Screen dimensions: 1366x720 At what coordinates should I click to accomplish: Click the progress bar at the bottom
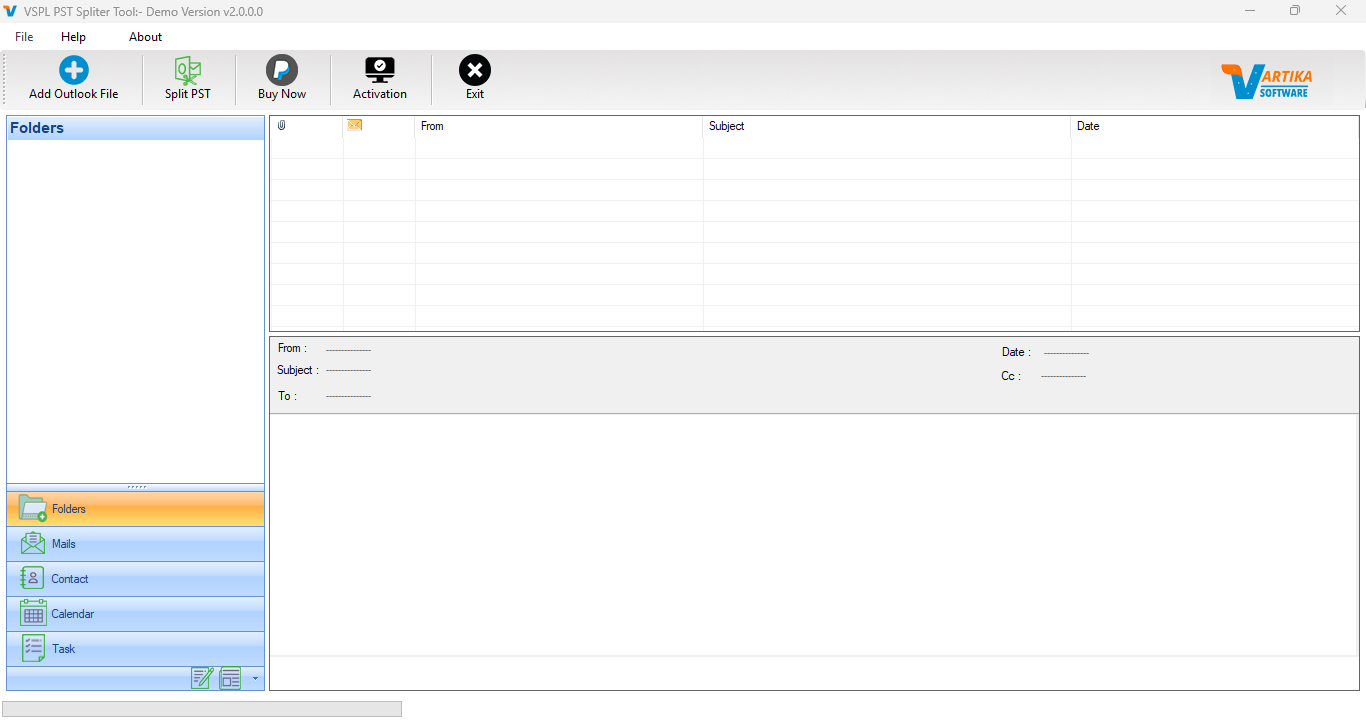(202, 708)
